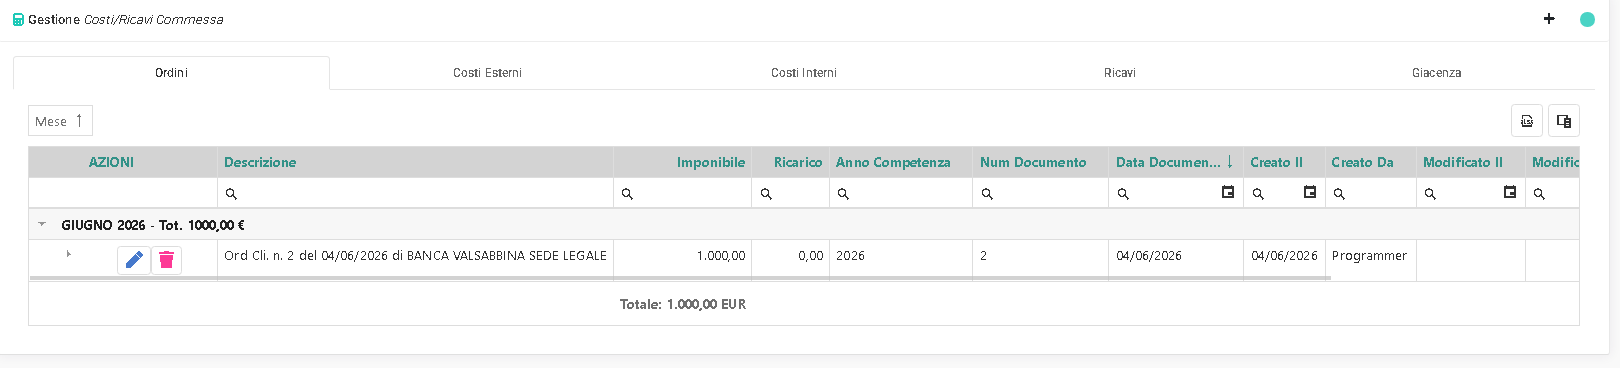Open the column chooser icon
The width and height of the screenshot is (1620, 368).
tap(1564, 121)
